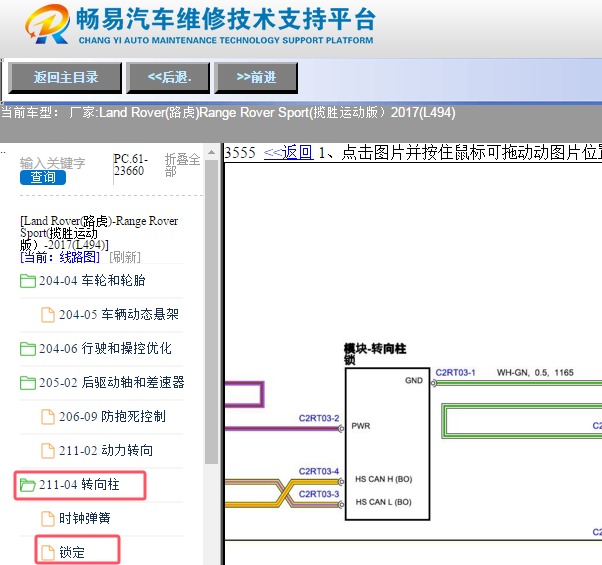Click the PC.61-23660 text

pyautogui.click(x=131, y=165)
